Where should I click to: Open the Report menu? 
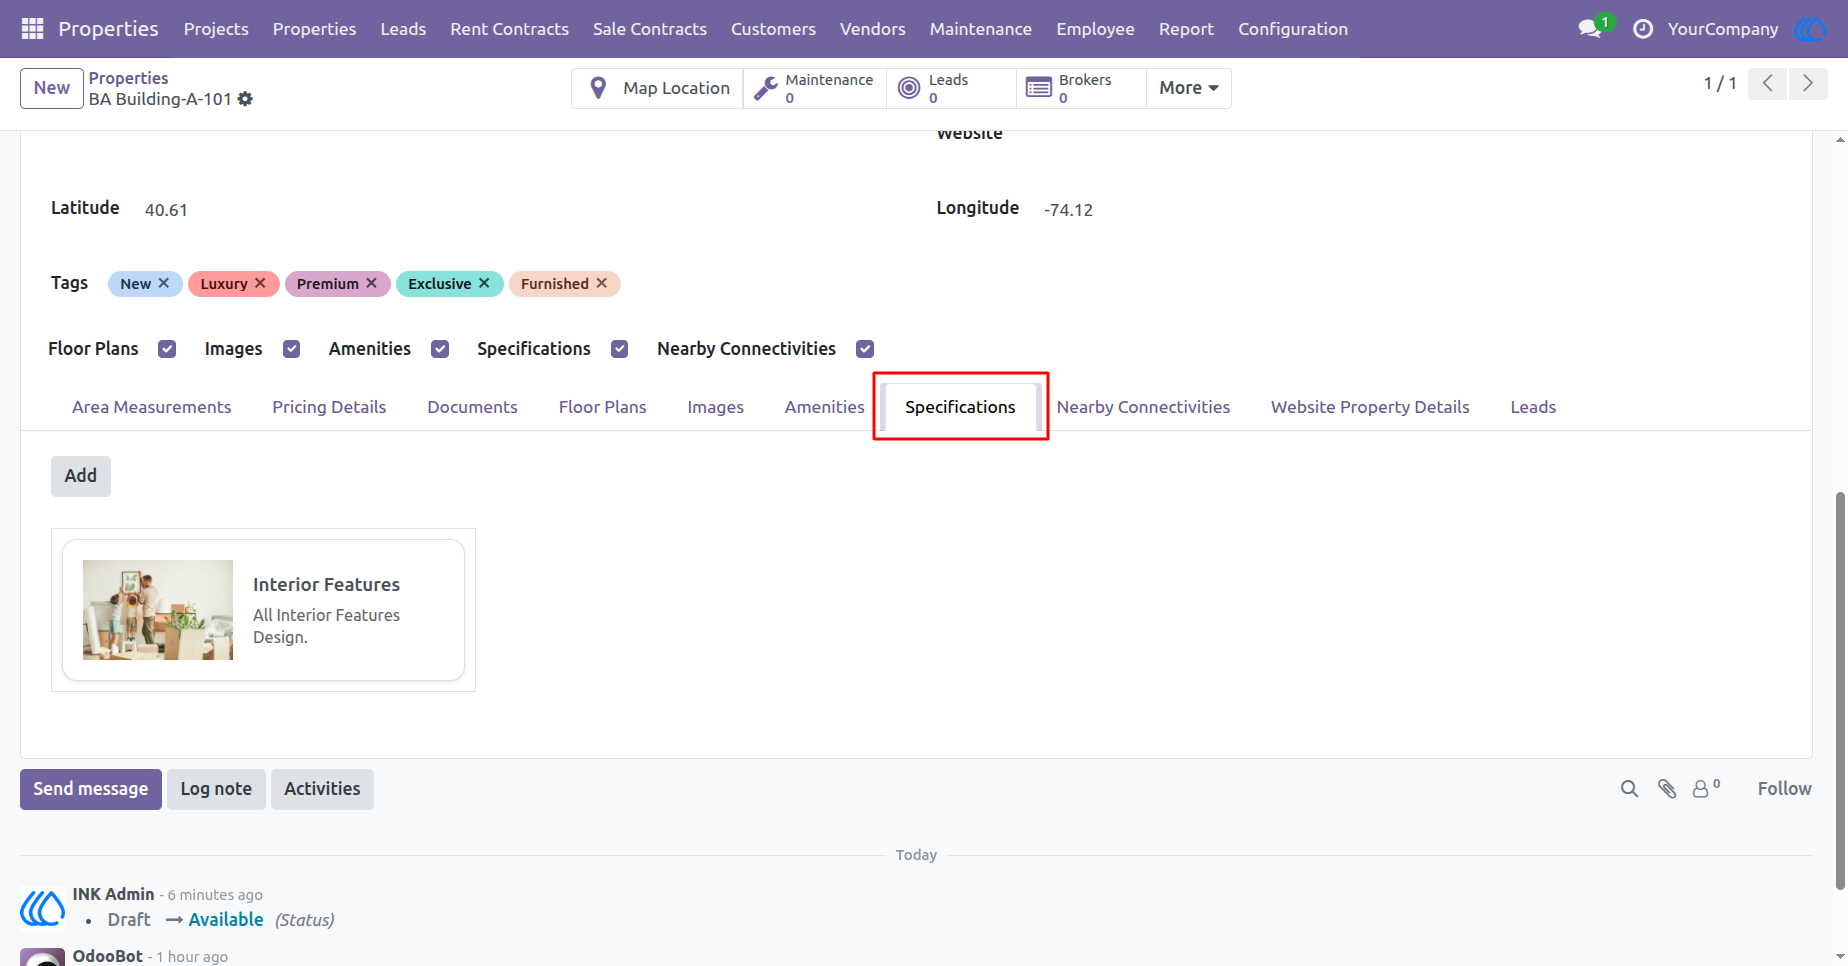(x=1186, y=29)
